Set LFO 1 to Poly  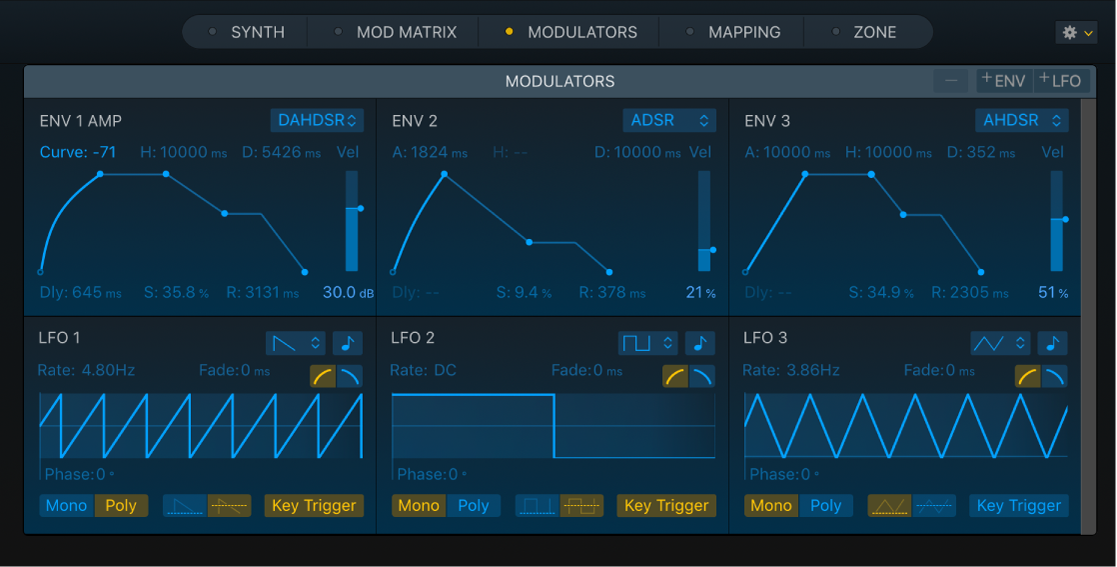[x=121, y=506]
